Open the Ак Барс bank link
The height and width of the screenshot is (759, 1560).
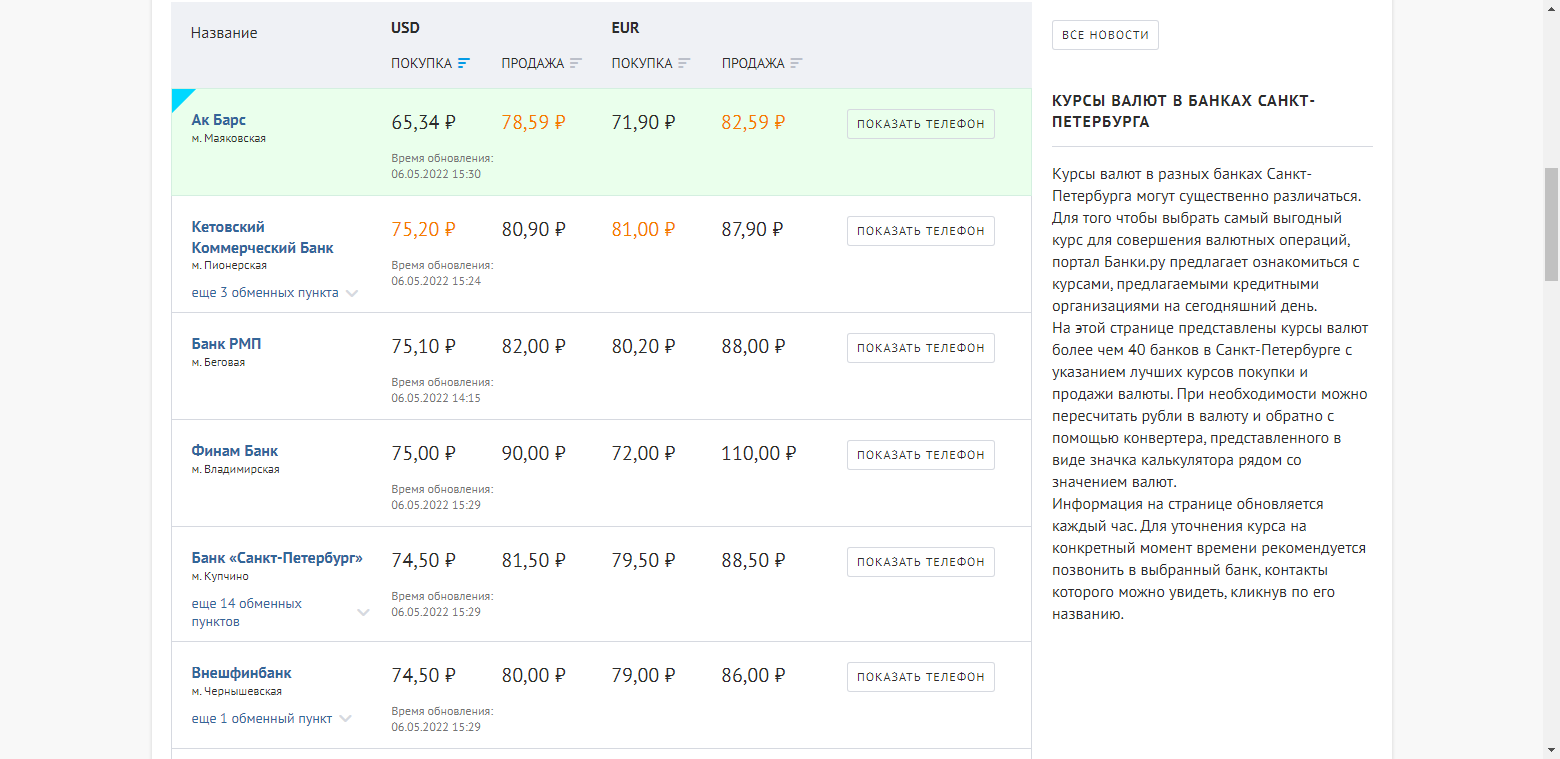(219, 120)
